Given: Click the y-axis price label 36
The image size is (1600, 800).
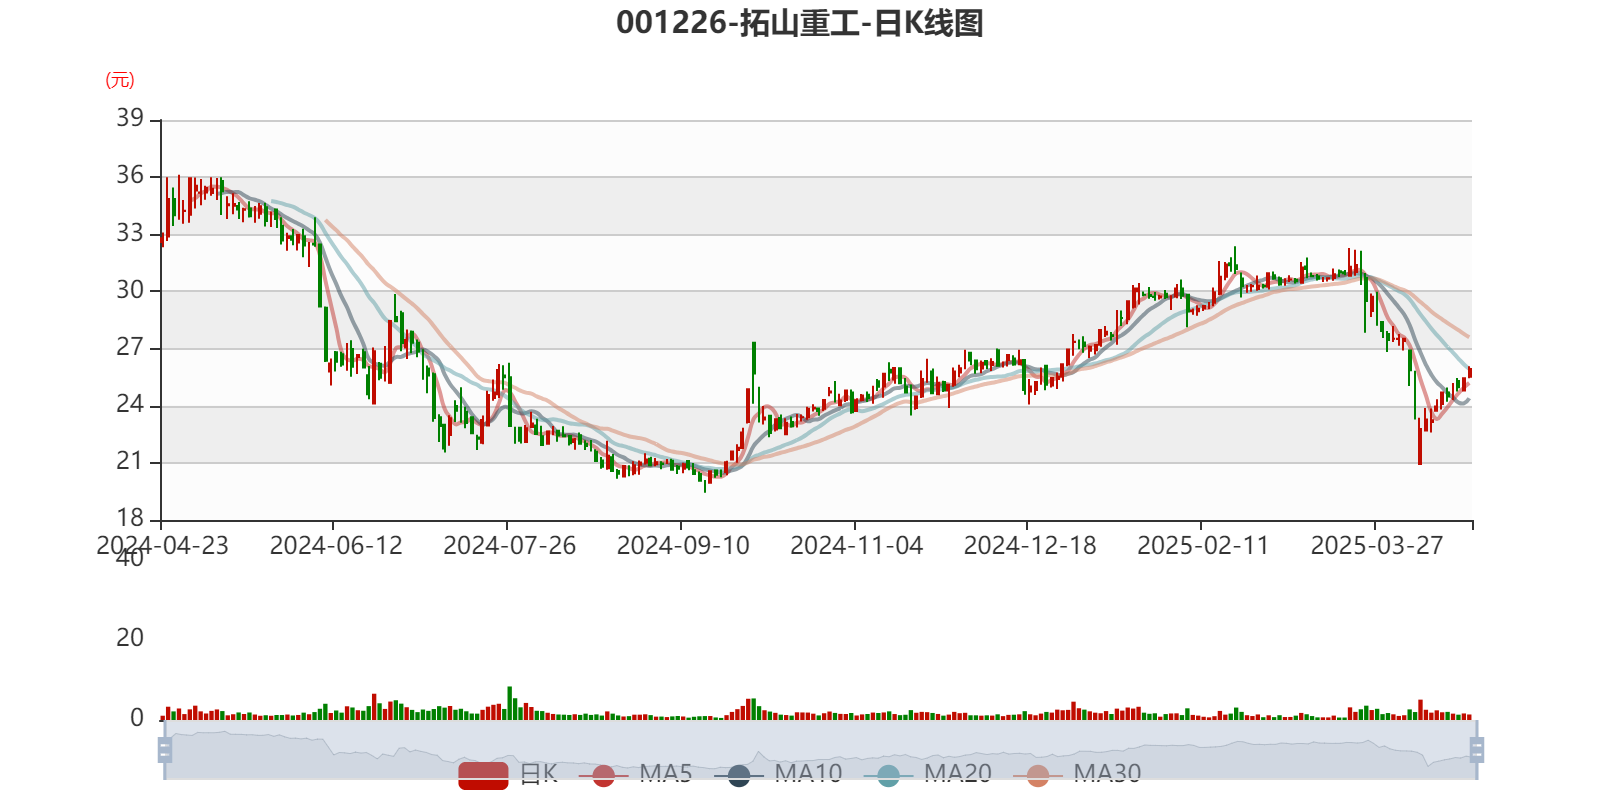Looking at the screenshot, I should (130, 176).
